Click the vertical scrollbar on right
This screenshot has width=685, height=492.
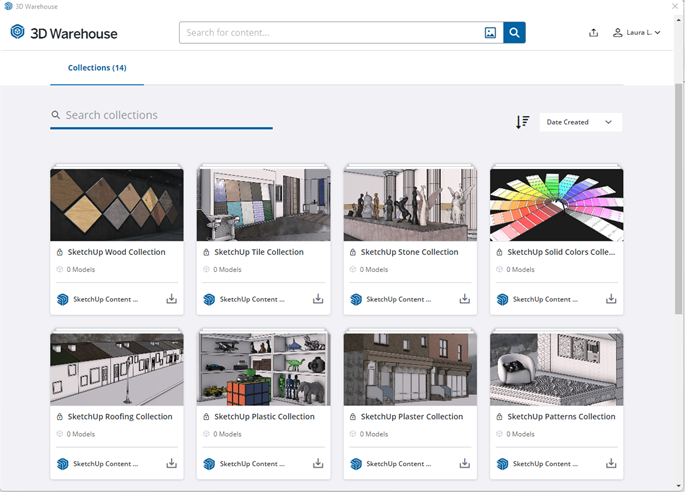679,200
